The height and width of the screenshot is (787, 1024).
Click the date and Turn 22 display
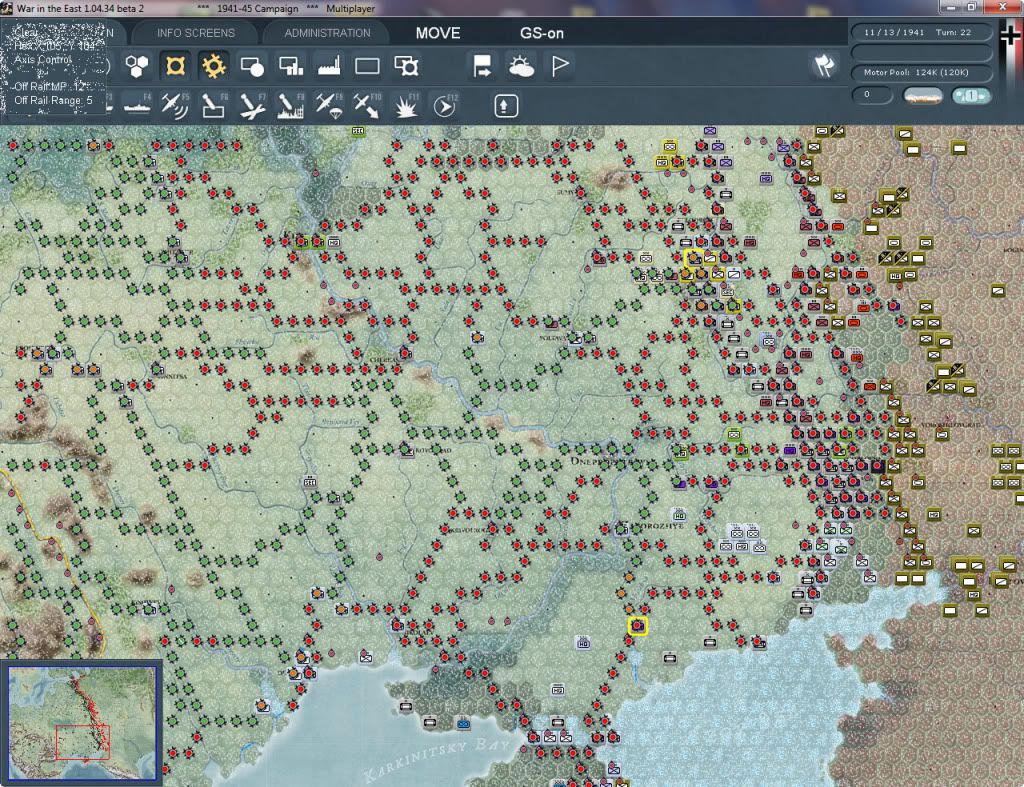[921, 32]
